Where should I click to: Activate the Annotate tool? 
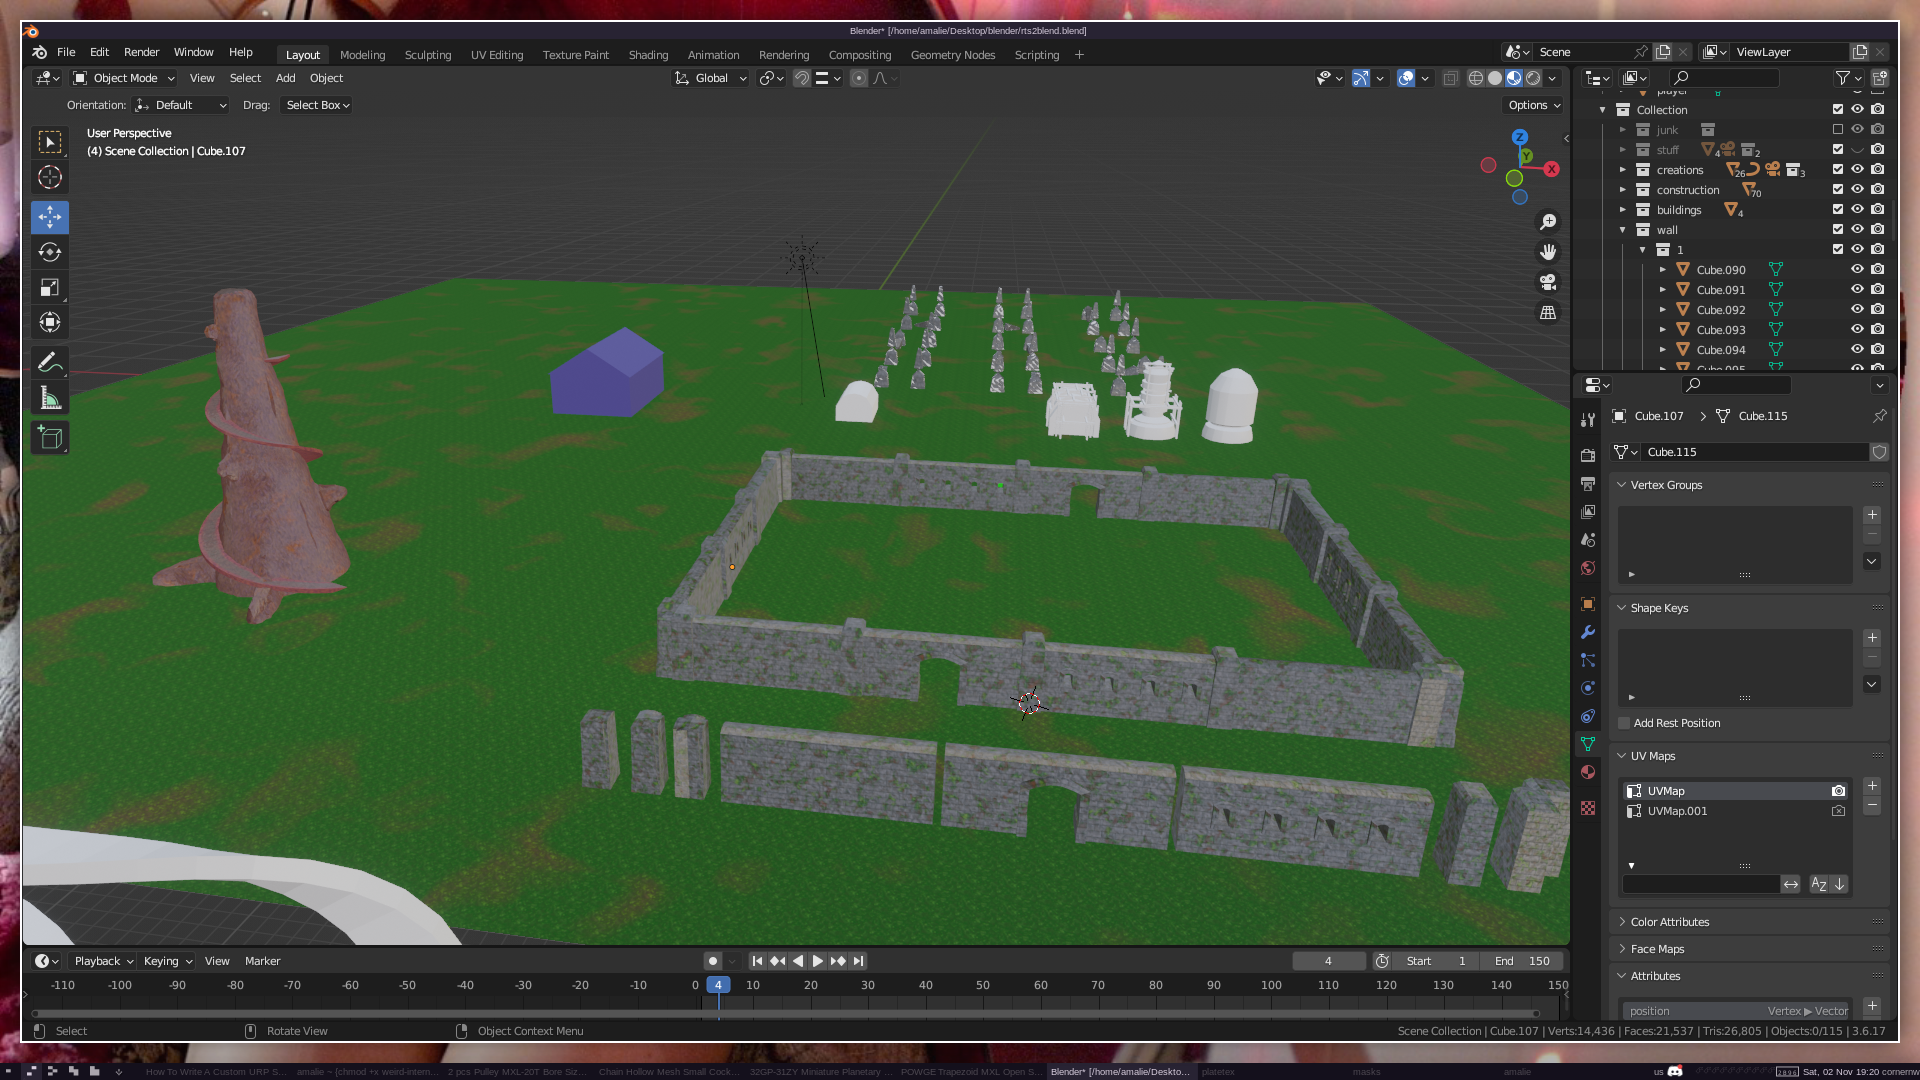click(49, 362)
